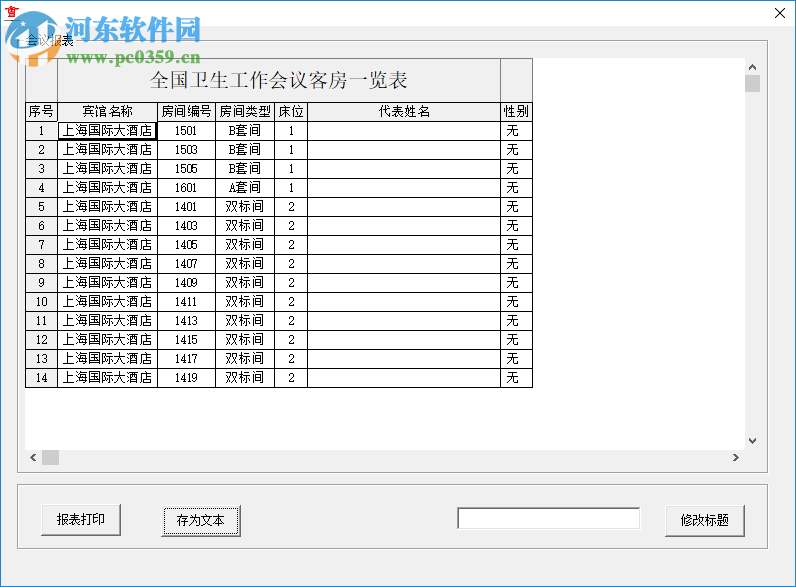Click sequence number cell 14
The height and width of the screenshot is (587, 796).
[42, 378]
